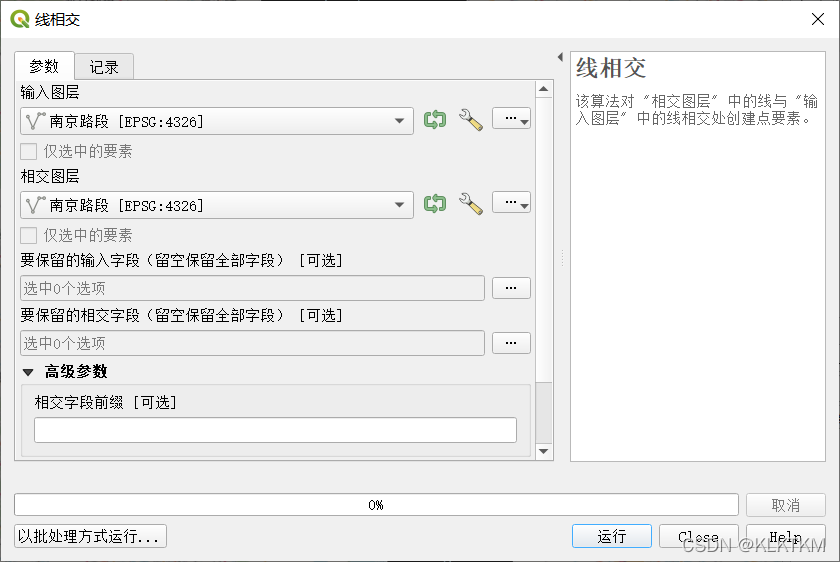Click the parameters scrollbar down arrow
This screenshot has width=840, height=562.
[544, 452]
